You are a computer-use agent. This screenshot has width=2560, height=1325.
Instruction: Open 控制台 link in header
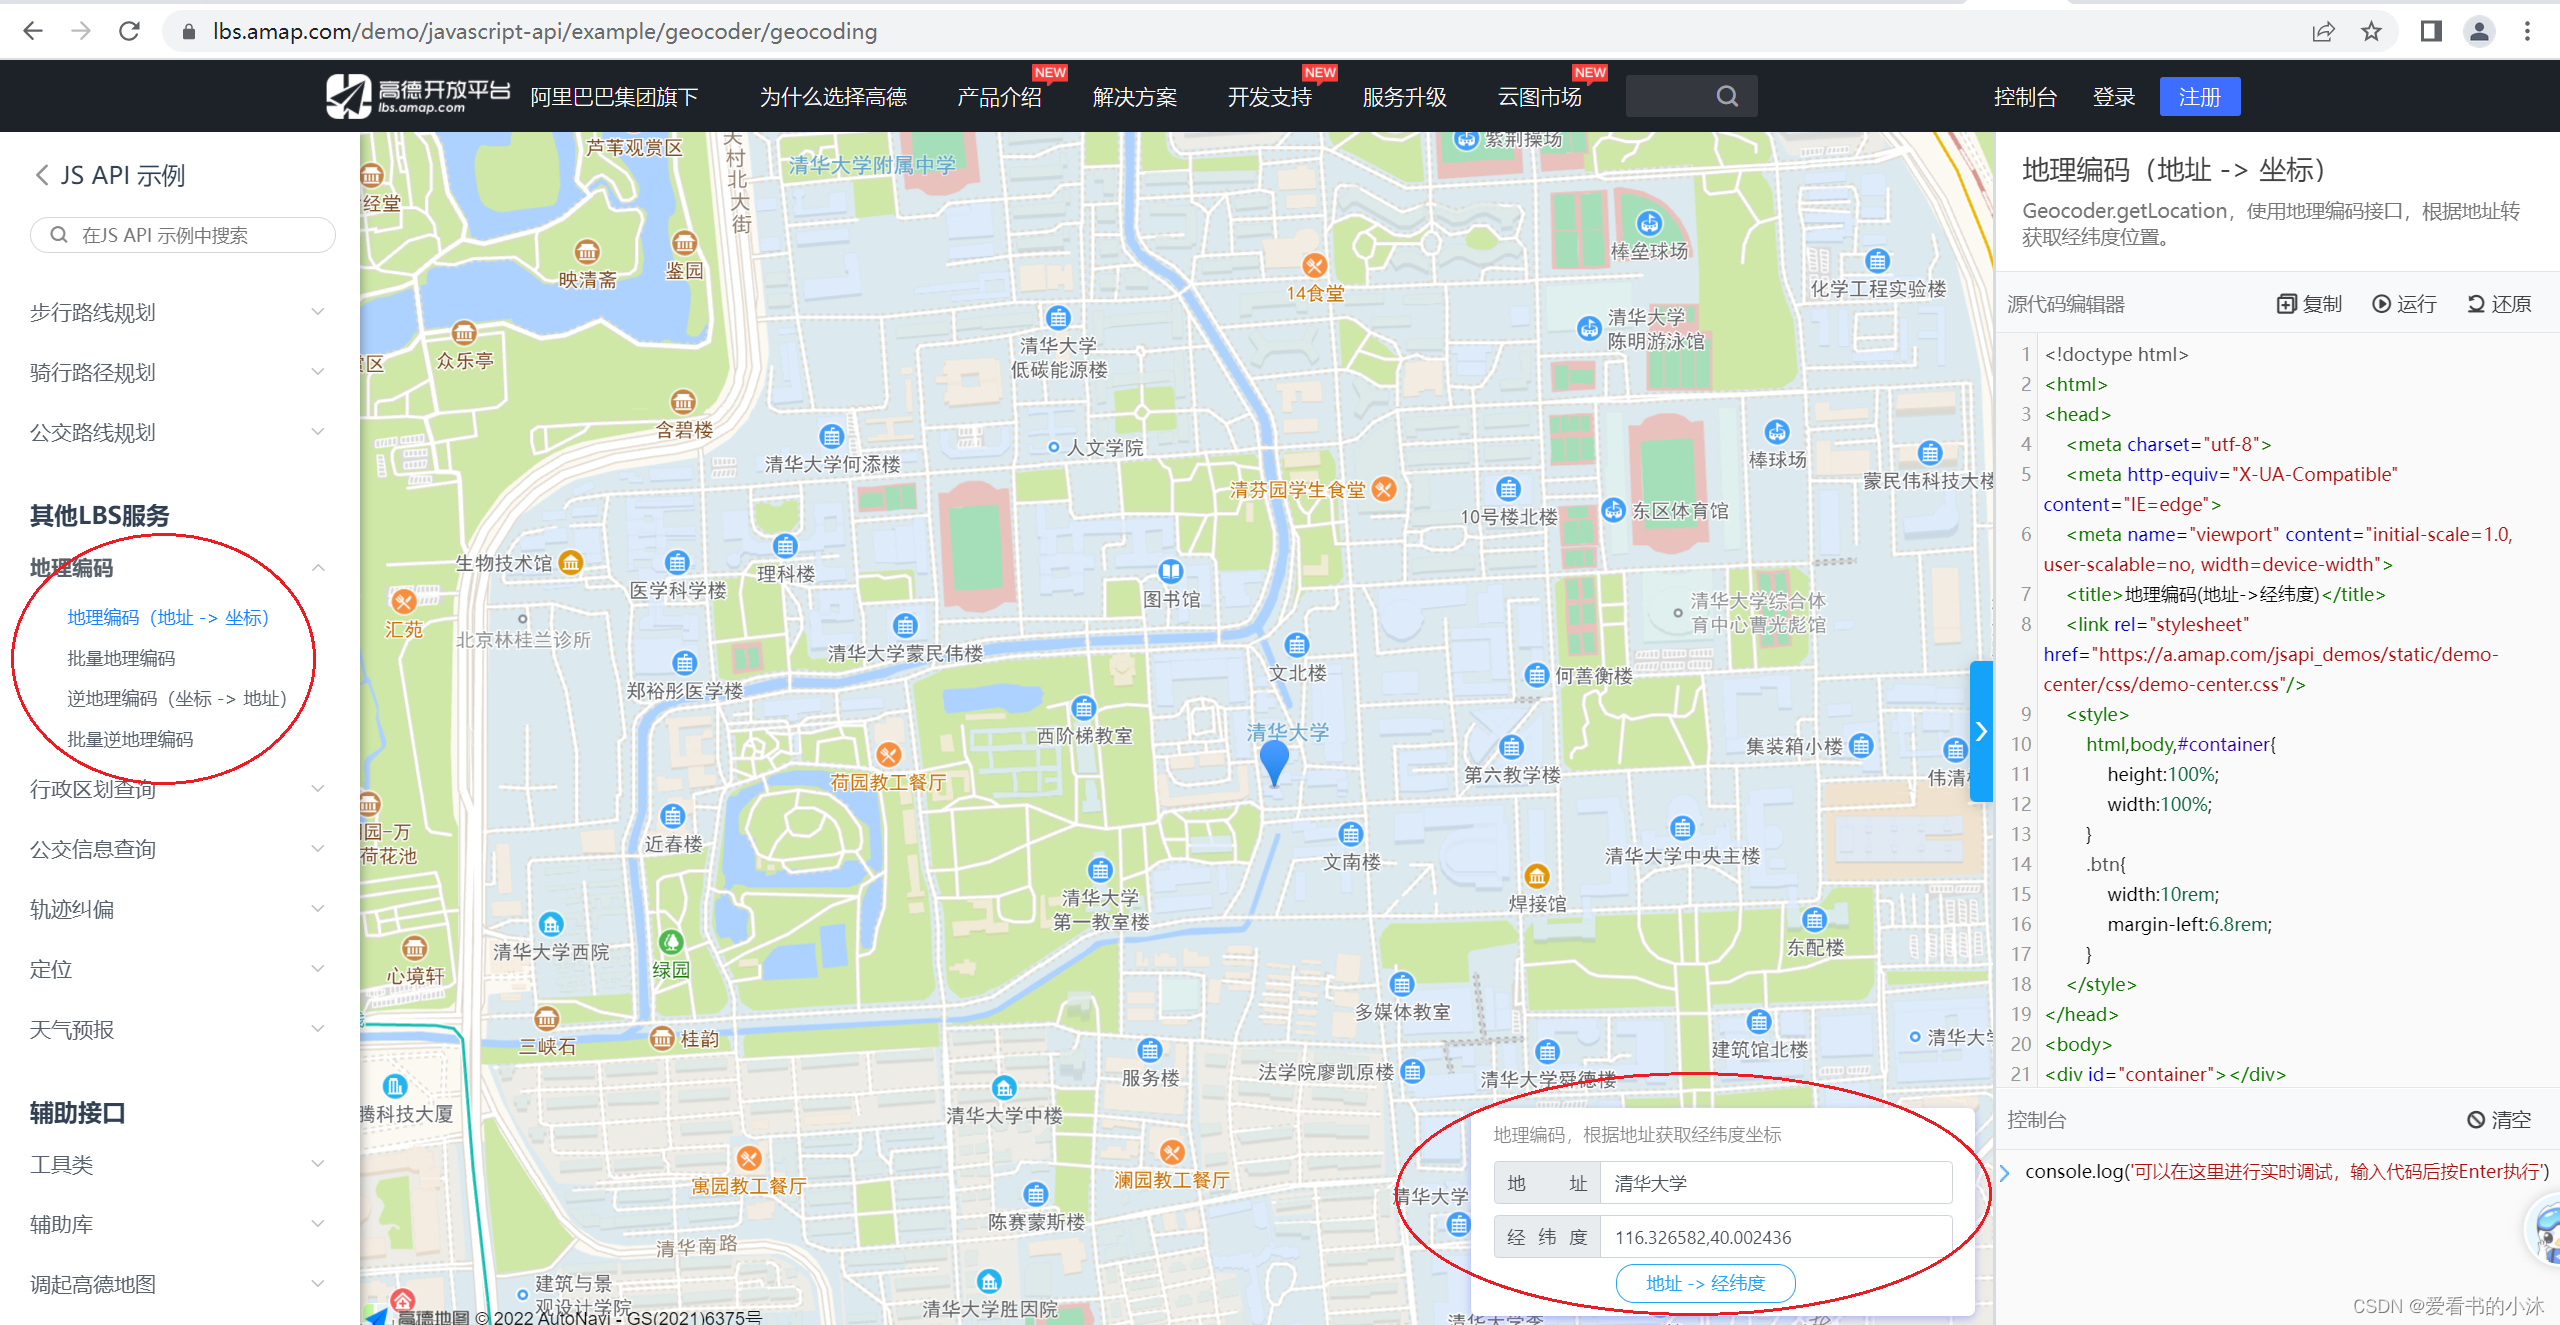pos(2025,97)
